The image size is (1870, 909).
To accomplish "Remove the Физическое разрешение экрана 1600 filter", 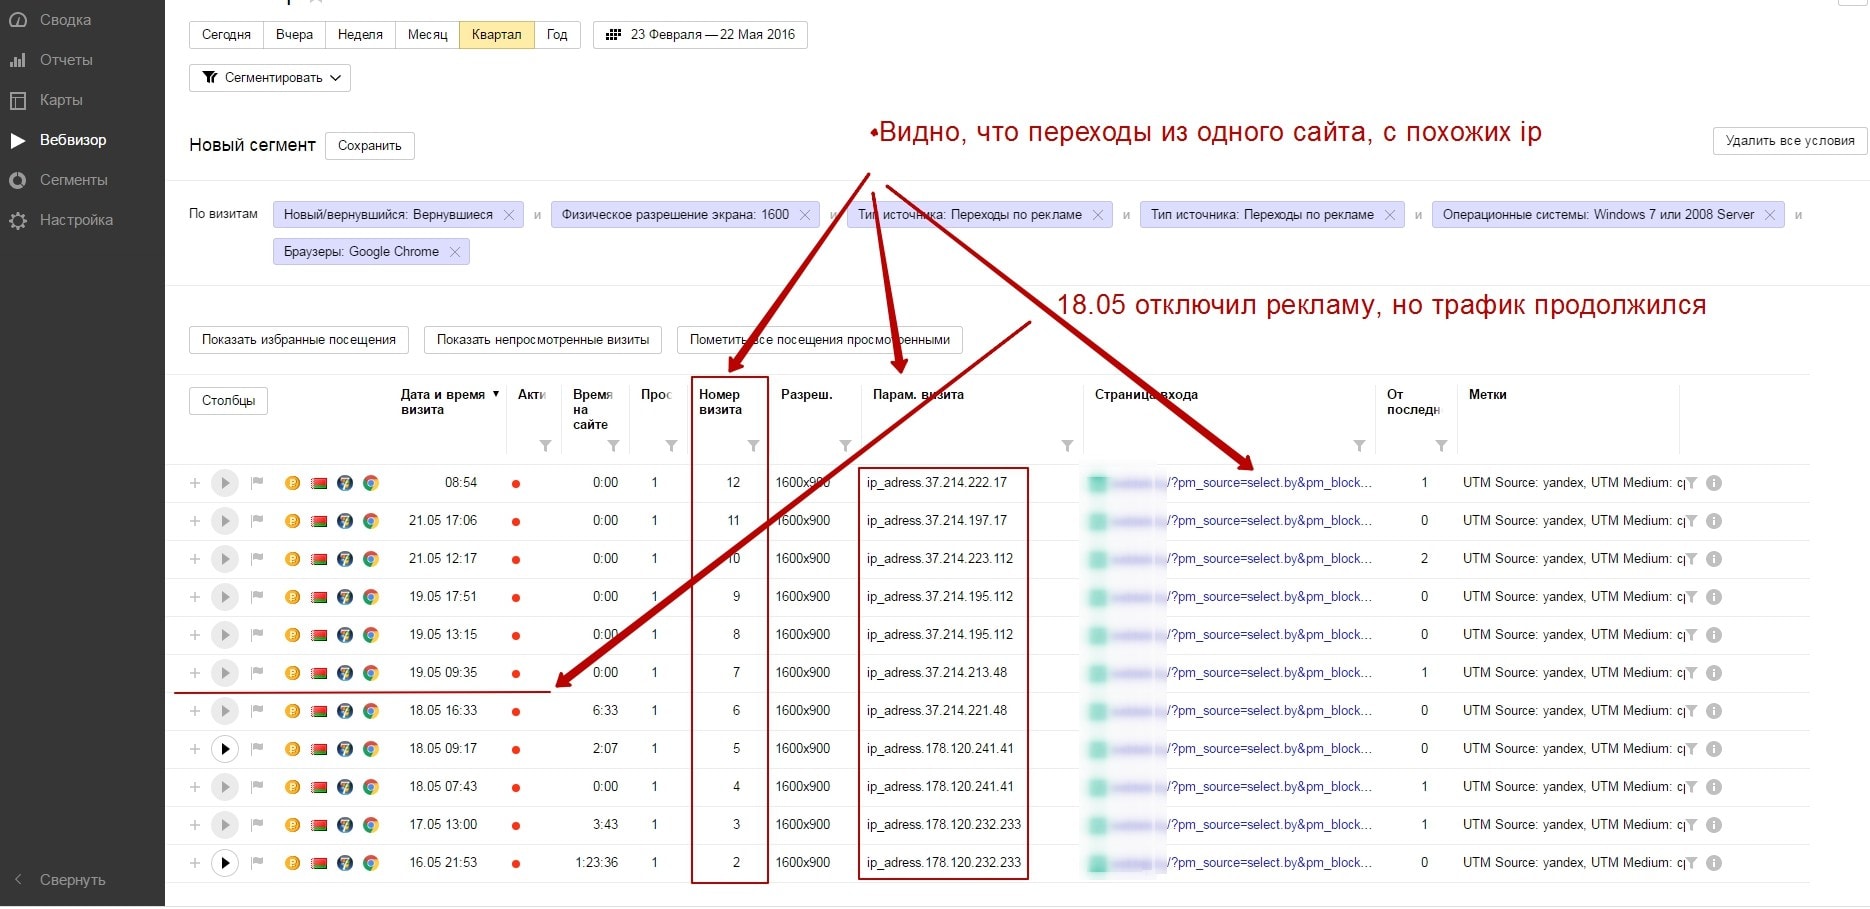I will click(x=805, y=215).
